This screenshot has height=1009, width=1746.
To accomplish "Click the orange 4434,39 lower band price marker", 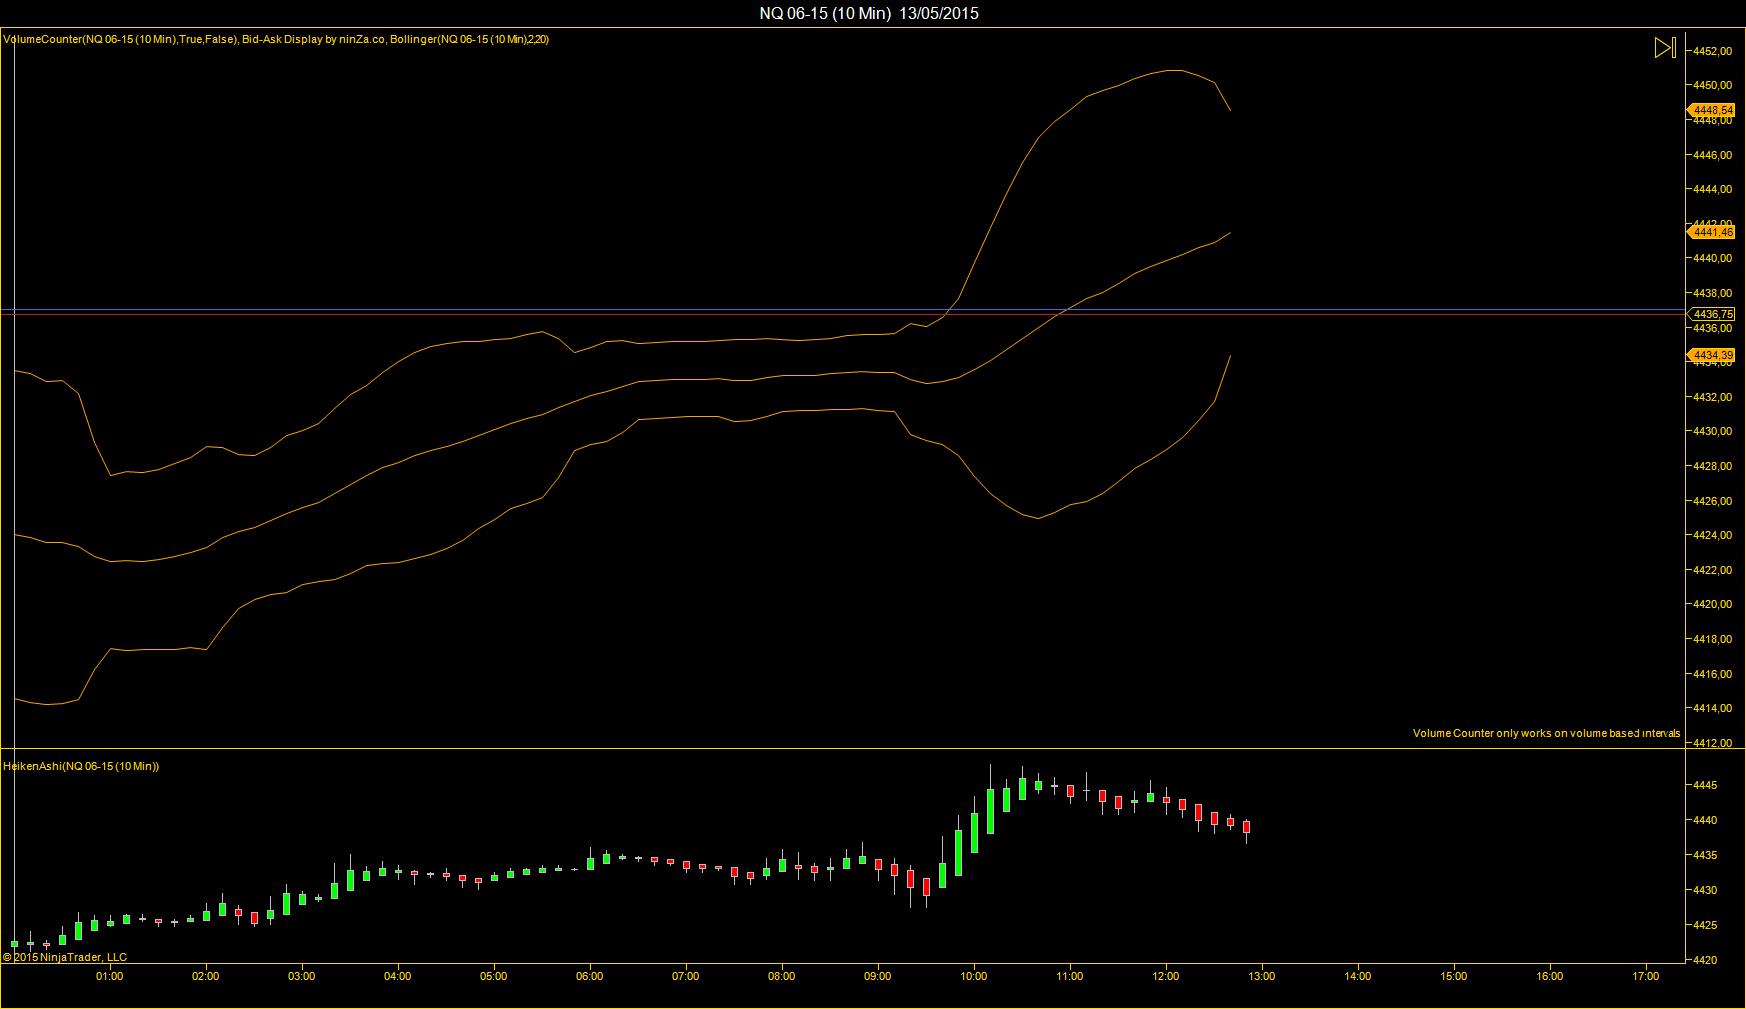I will [x=1712, y=355].
